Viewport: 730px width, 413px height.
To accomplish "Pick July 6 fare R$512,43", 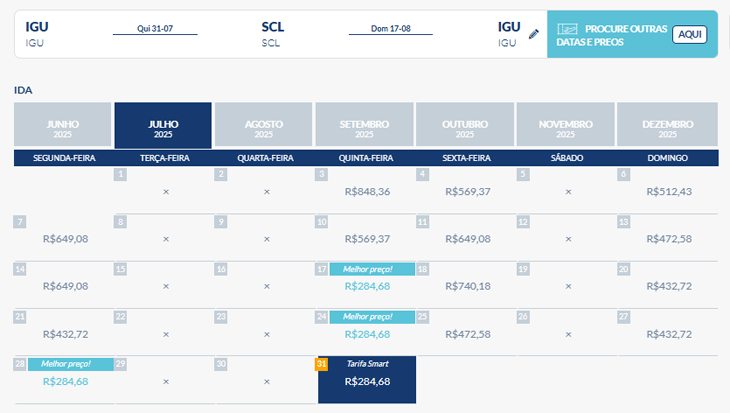I will 669,191.
